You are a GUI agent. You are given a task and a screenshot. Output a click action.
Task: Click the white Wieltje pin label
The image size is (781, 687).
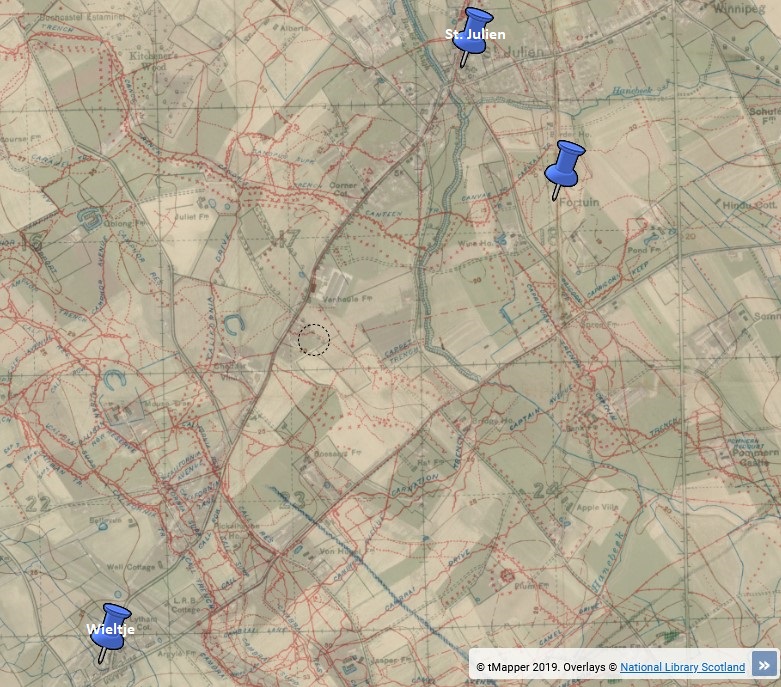pyautogui.click(x=110, y=630)
